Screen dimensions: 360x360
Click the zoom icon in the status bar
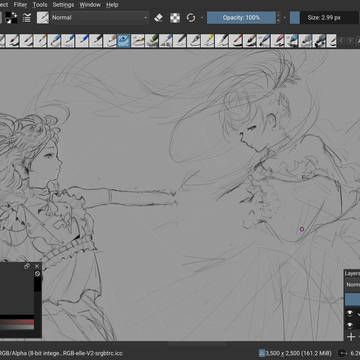click(342, 353)
